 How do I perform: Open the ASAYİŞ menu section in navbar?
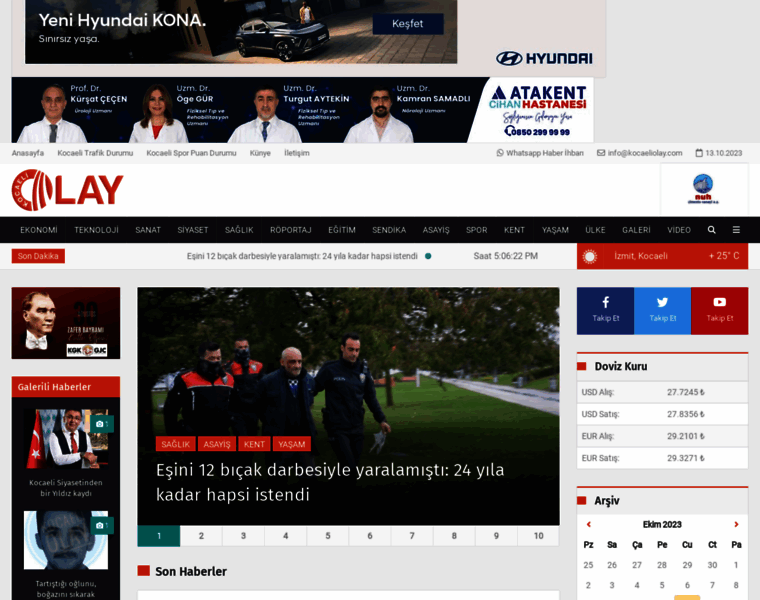436,230
